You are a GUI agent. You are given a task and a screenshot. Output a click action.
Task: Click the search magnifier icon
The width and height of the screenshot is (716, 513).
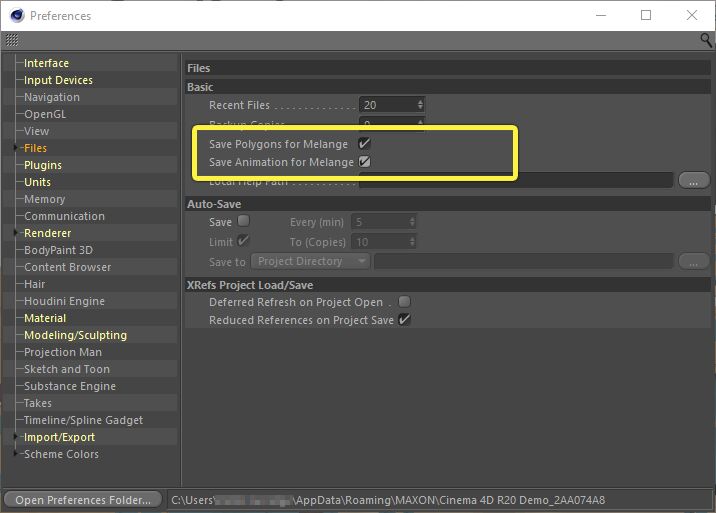point(706,40)
